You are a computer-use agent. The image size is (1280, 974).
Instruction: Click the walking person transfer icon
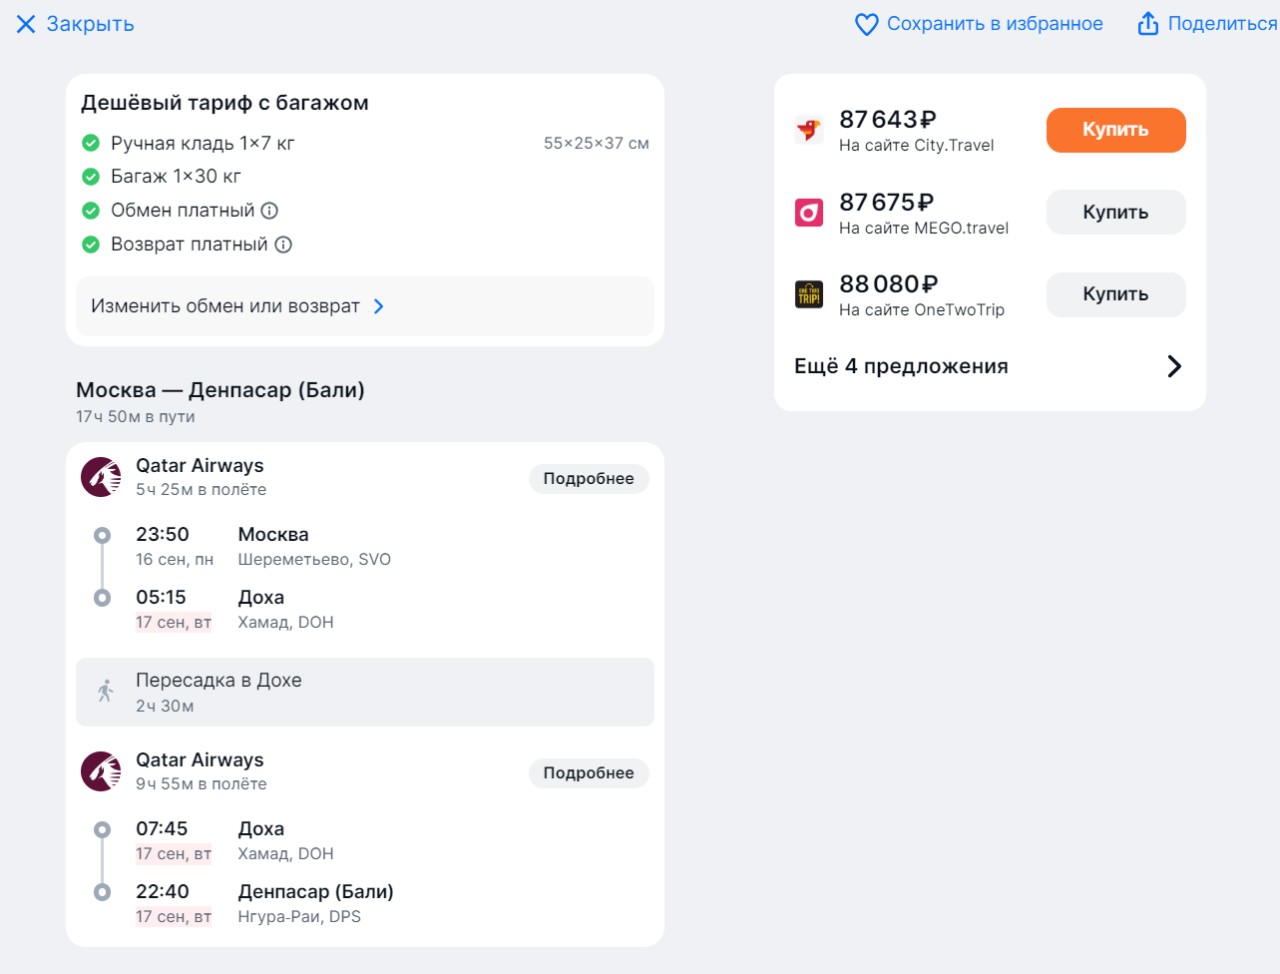105,691
